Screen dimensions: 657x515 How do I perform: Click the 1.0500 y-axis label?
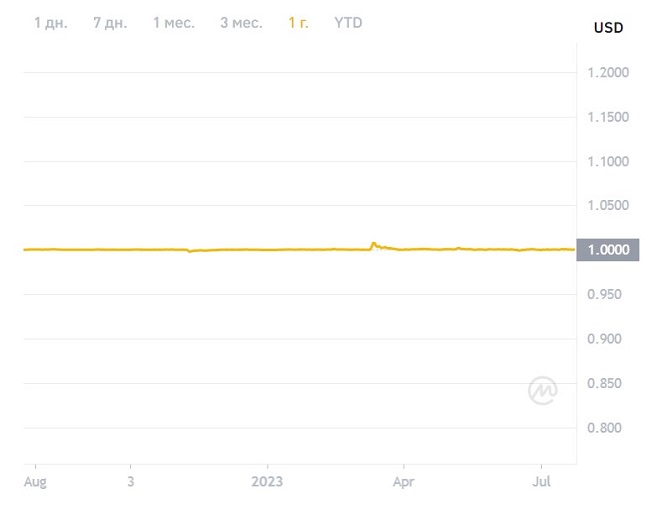608,206
